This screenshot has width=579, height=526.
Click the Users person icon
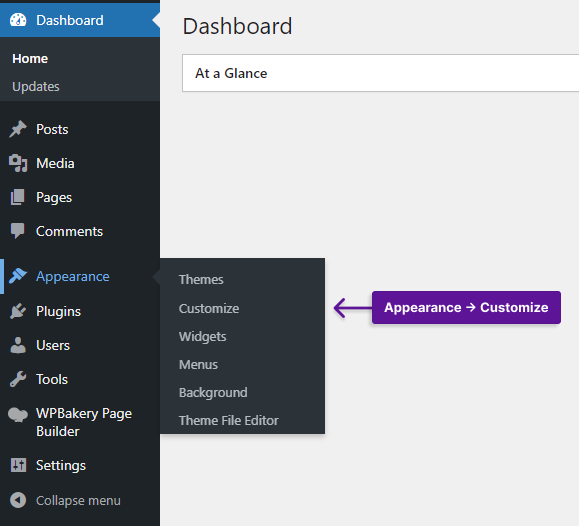pyautogui.click(x=18, y=345)
